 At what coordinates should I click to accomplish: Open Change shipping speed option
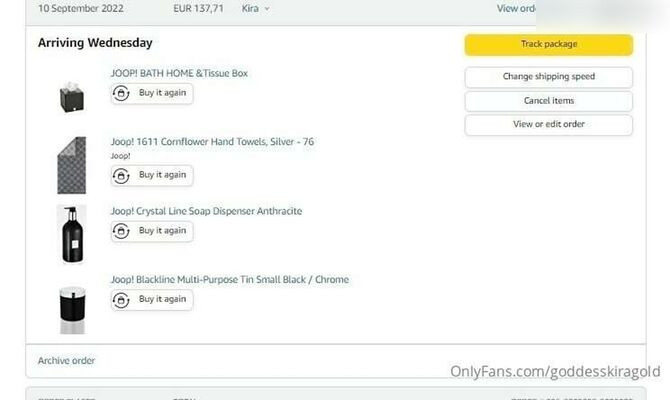(549, 77)
